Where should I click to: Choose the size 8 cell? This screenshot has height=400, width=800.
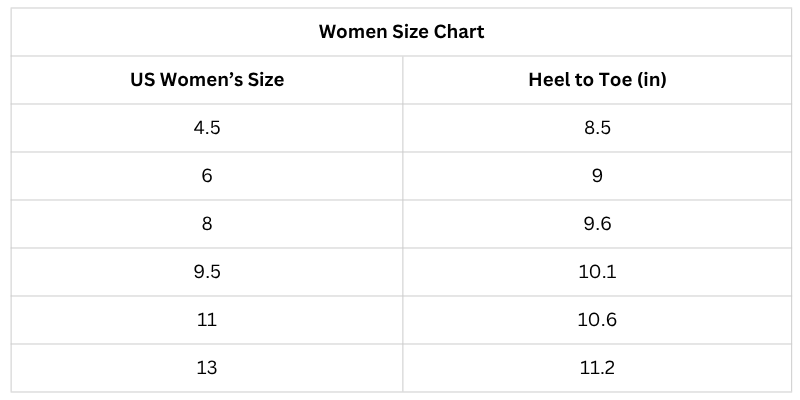(207, 224)
